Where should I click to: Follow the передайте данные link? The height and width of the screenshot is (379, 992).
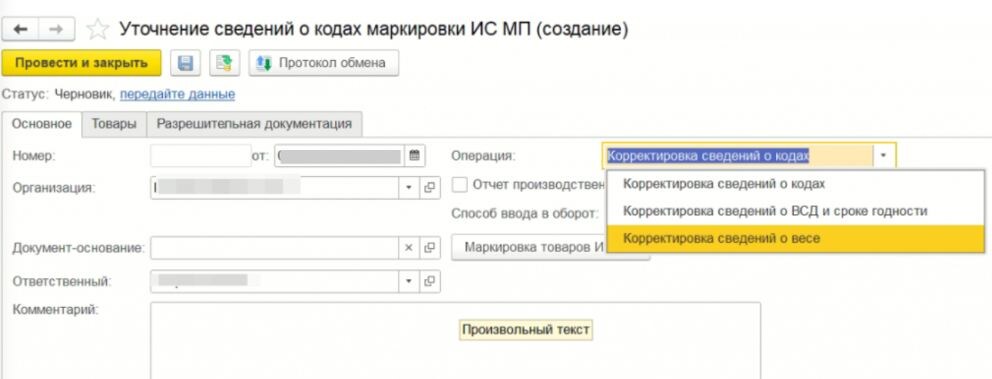pos(177,94)
